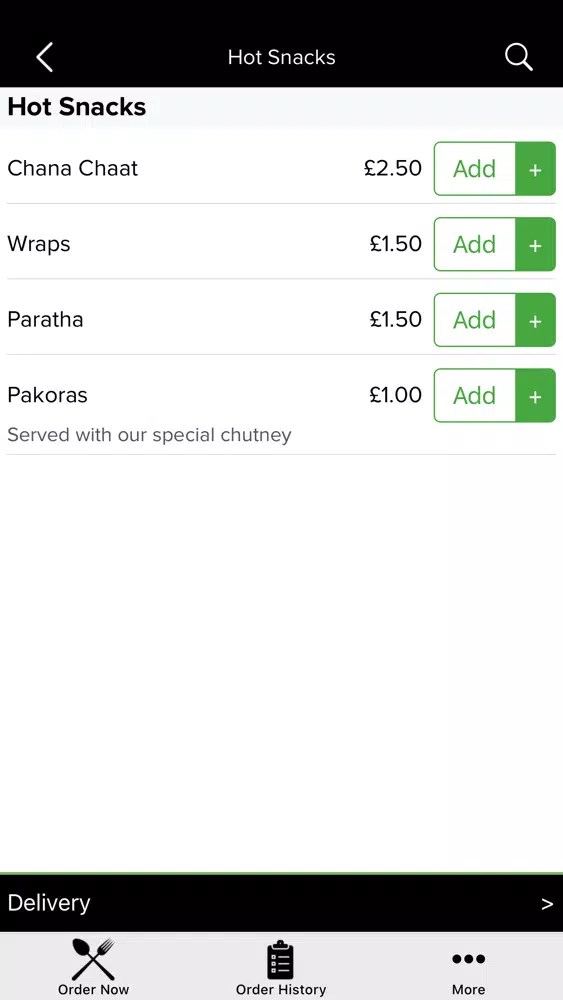Open the Delivery options bar
This screenshot has width=563, height=1000.
click(281, 903)
